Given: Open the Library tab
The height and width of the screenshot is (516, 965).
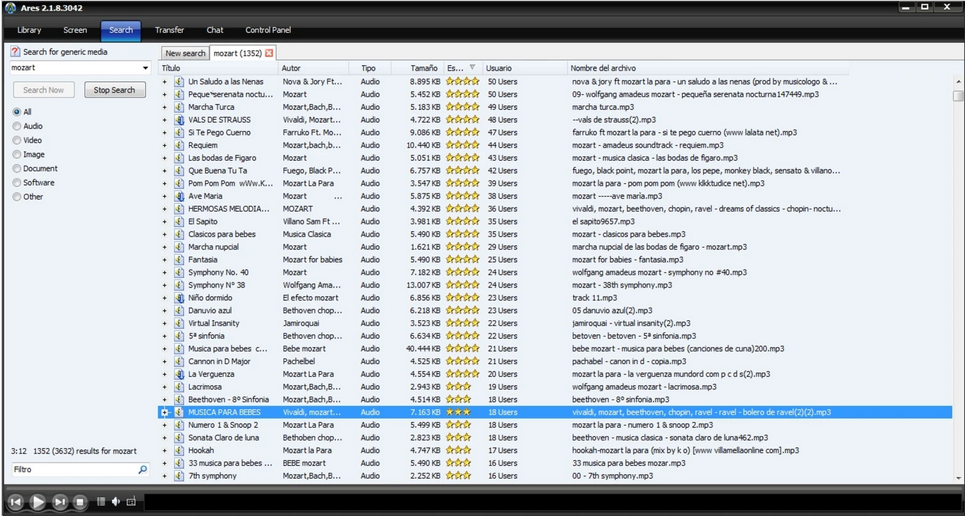Looking at the screenshot, I should point(29,30).
